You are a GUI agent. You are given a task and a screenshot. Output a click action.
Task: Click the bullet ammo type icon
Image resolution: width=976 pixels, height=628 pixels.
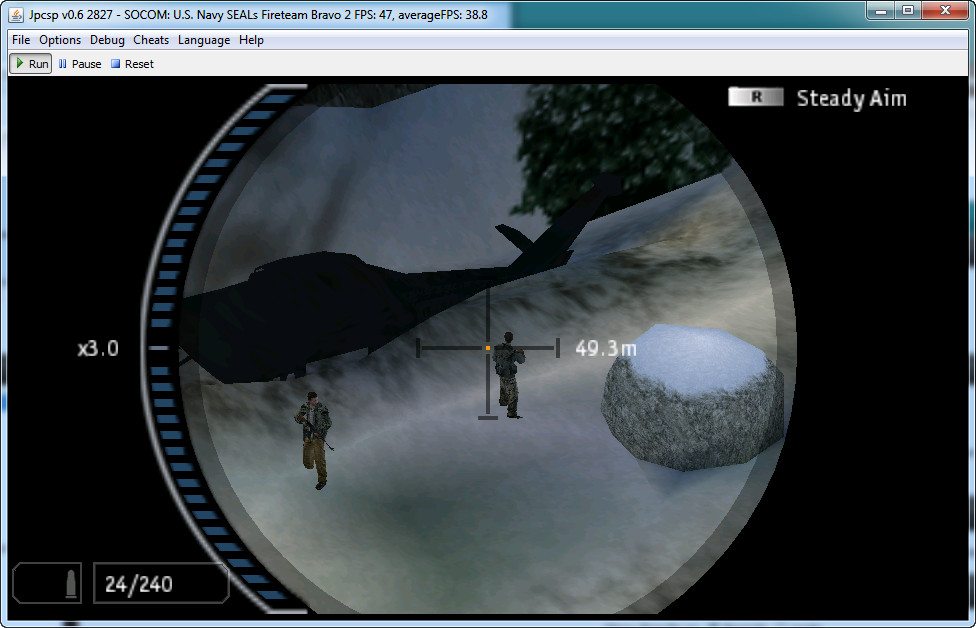71,584
